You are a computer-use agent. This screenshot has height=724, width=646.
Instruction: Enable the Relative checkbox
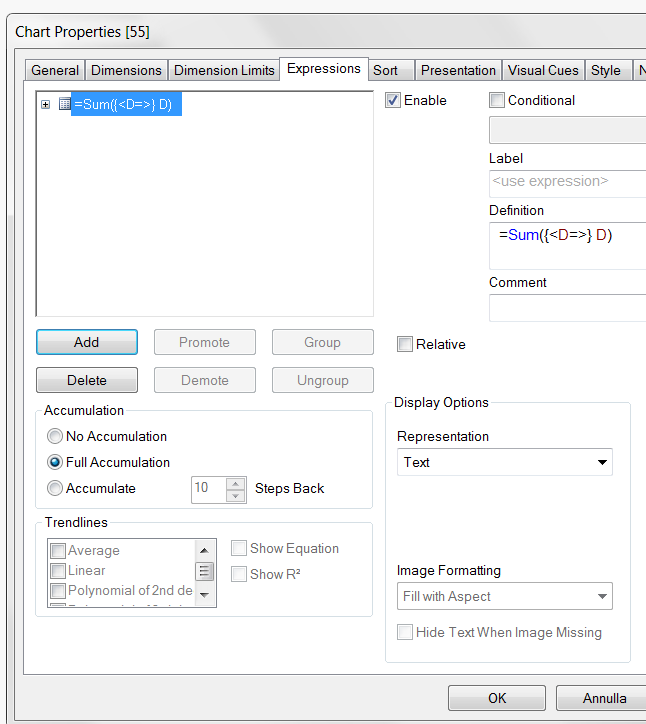[405, 344]
